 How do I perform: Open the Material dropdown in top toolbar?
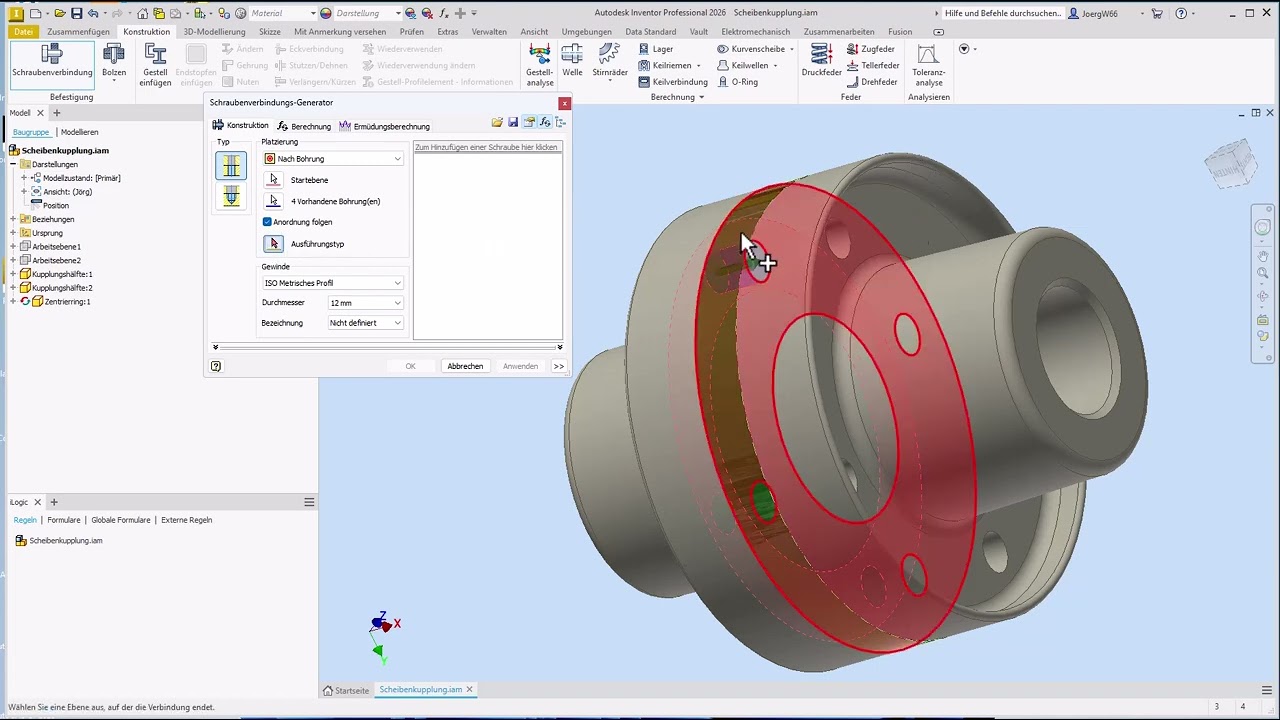pos(282,13)
